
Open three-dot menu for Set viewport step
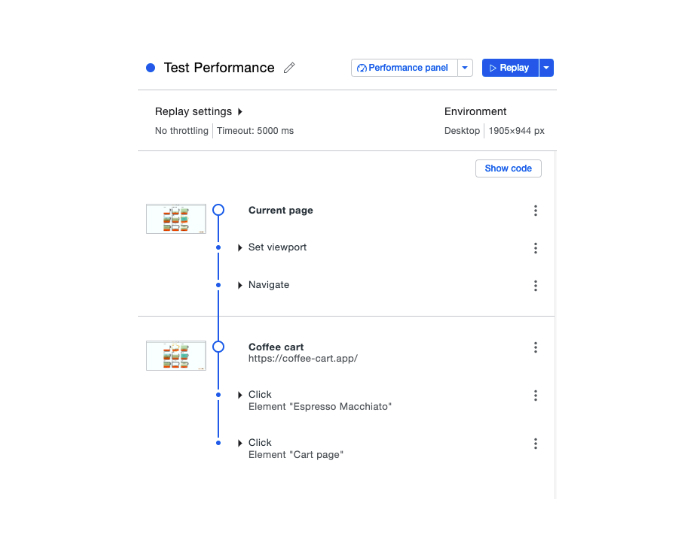point(536,248)
